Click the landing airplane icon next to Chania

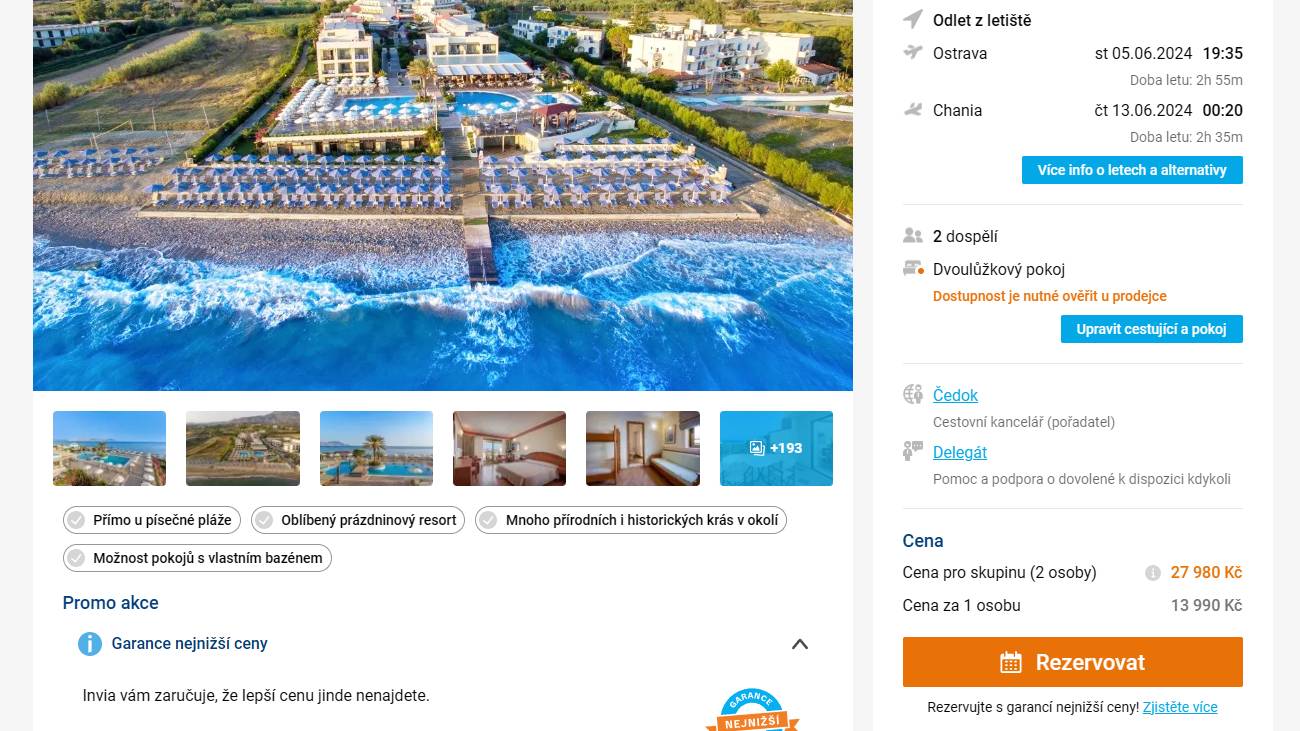click(x=912, y=110)
